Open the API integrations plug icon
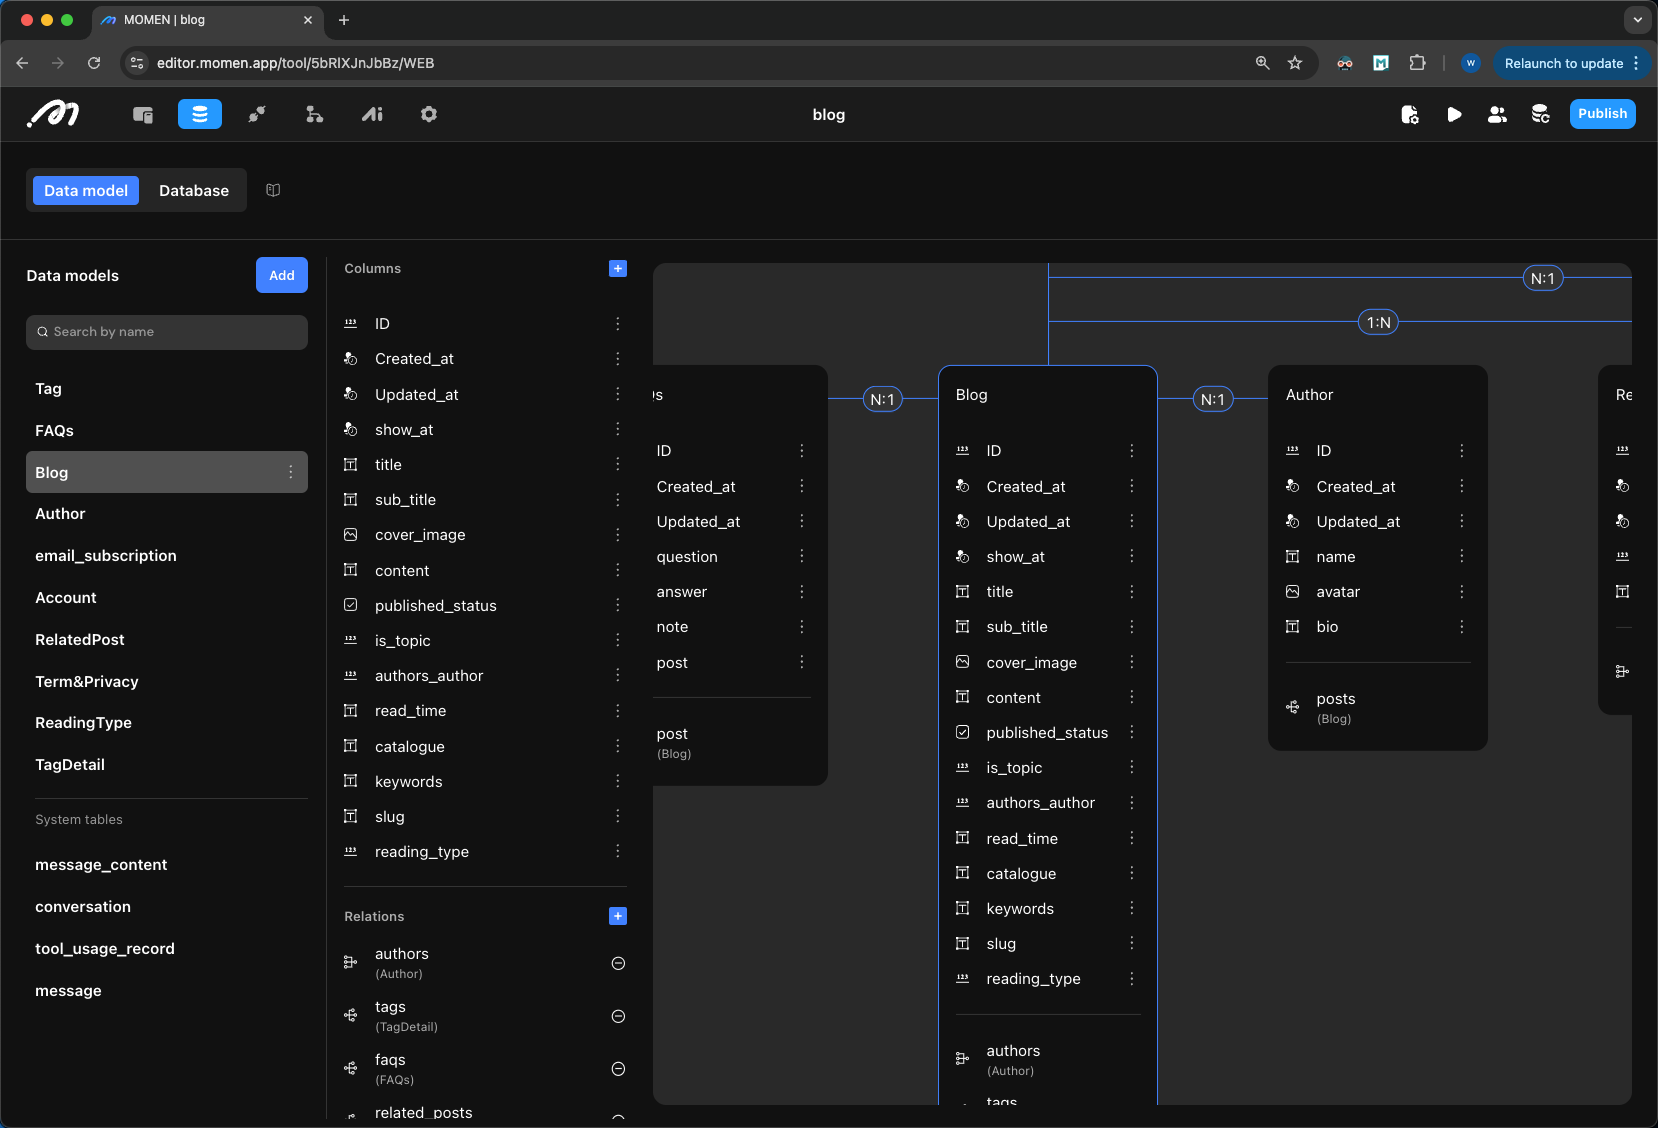 click(257, 115)
